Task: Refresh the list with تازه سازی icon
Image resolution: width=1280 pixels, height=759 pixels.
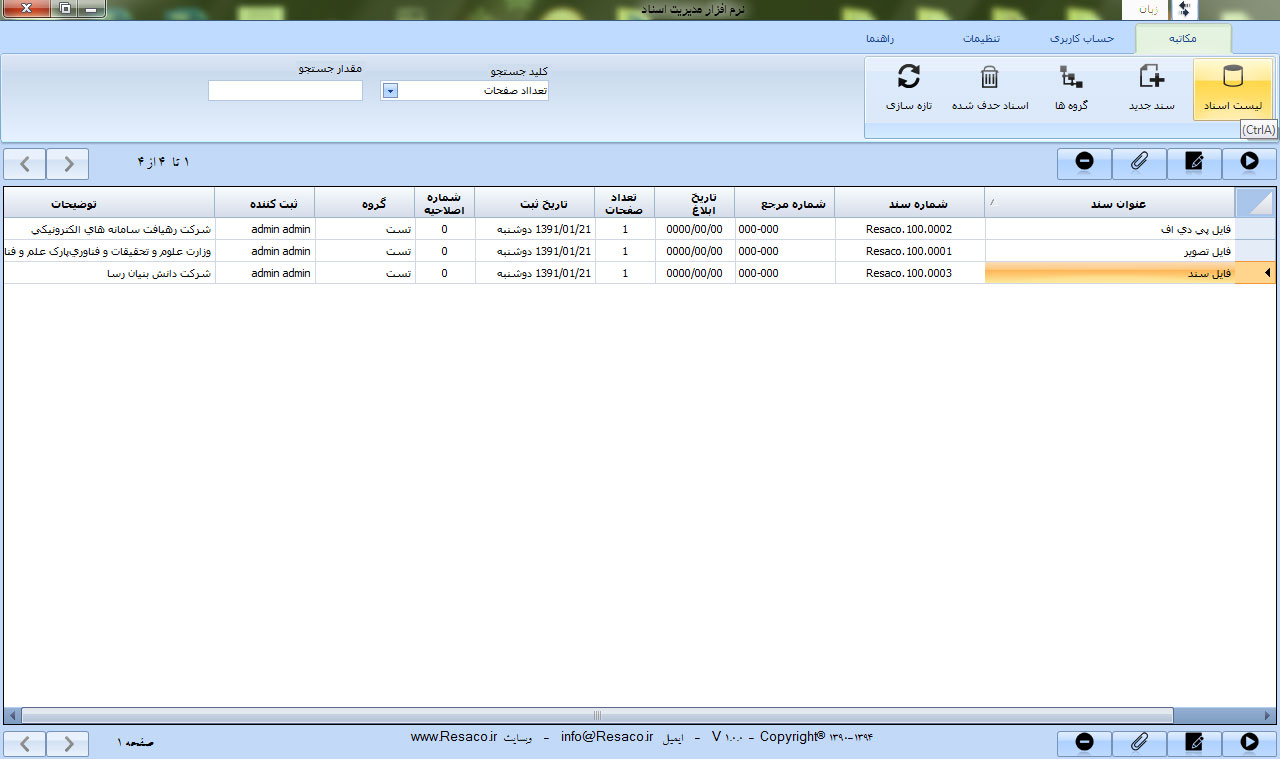Action: pos(908,88)
